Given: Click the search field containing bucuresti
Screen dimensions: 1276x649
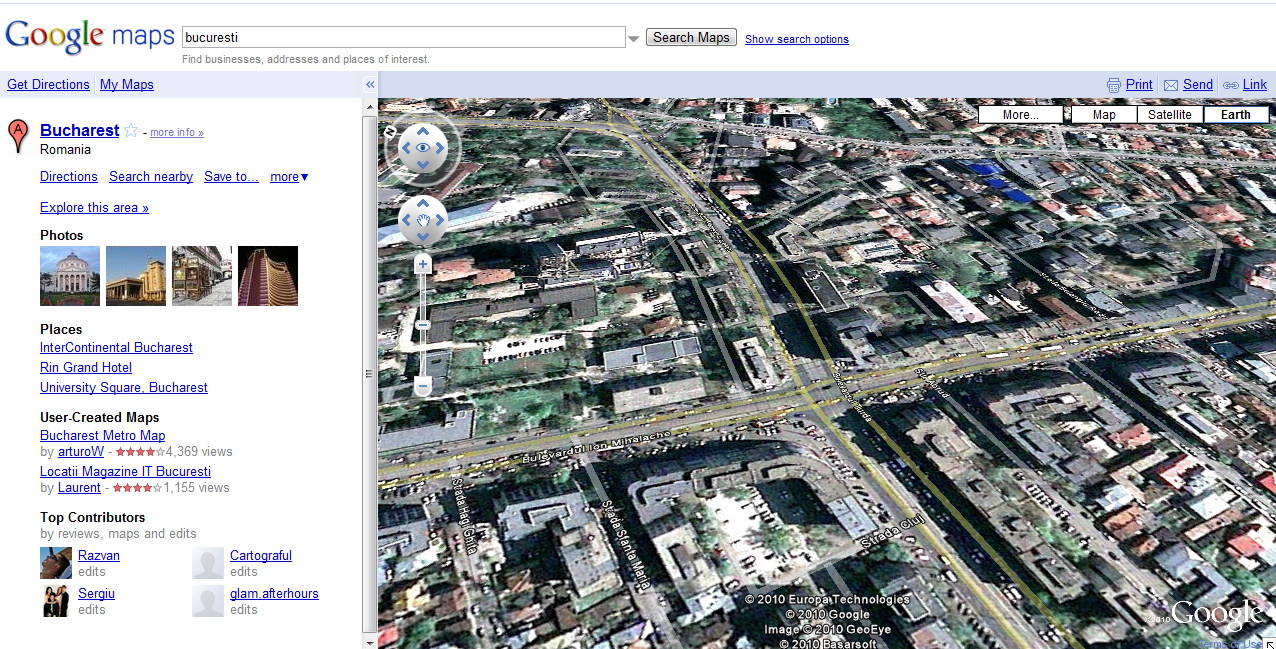Looking at the screenshot, I should point(404,37).
